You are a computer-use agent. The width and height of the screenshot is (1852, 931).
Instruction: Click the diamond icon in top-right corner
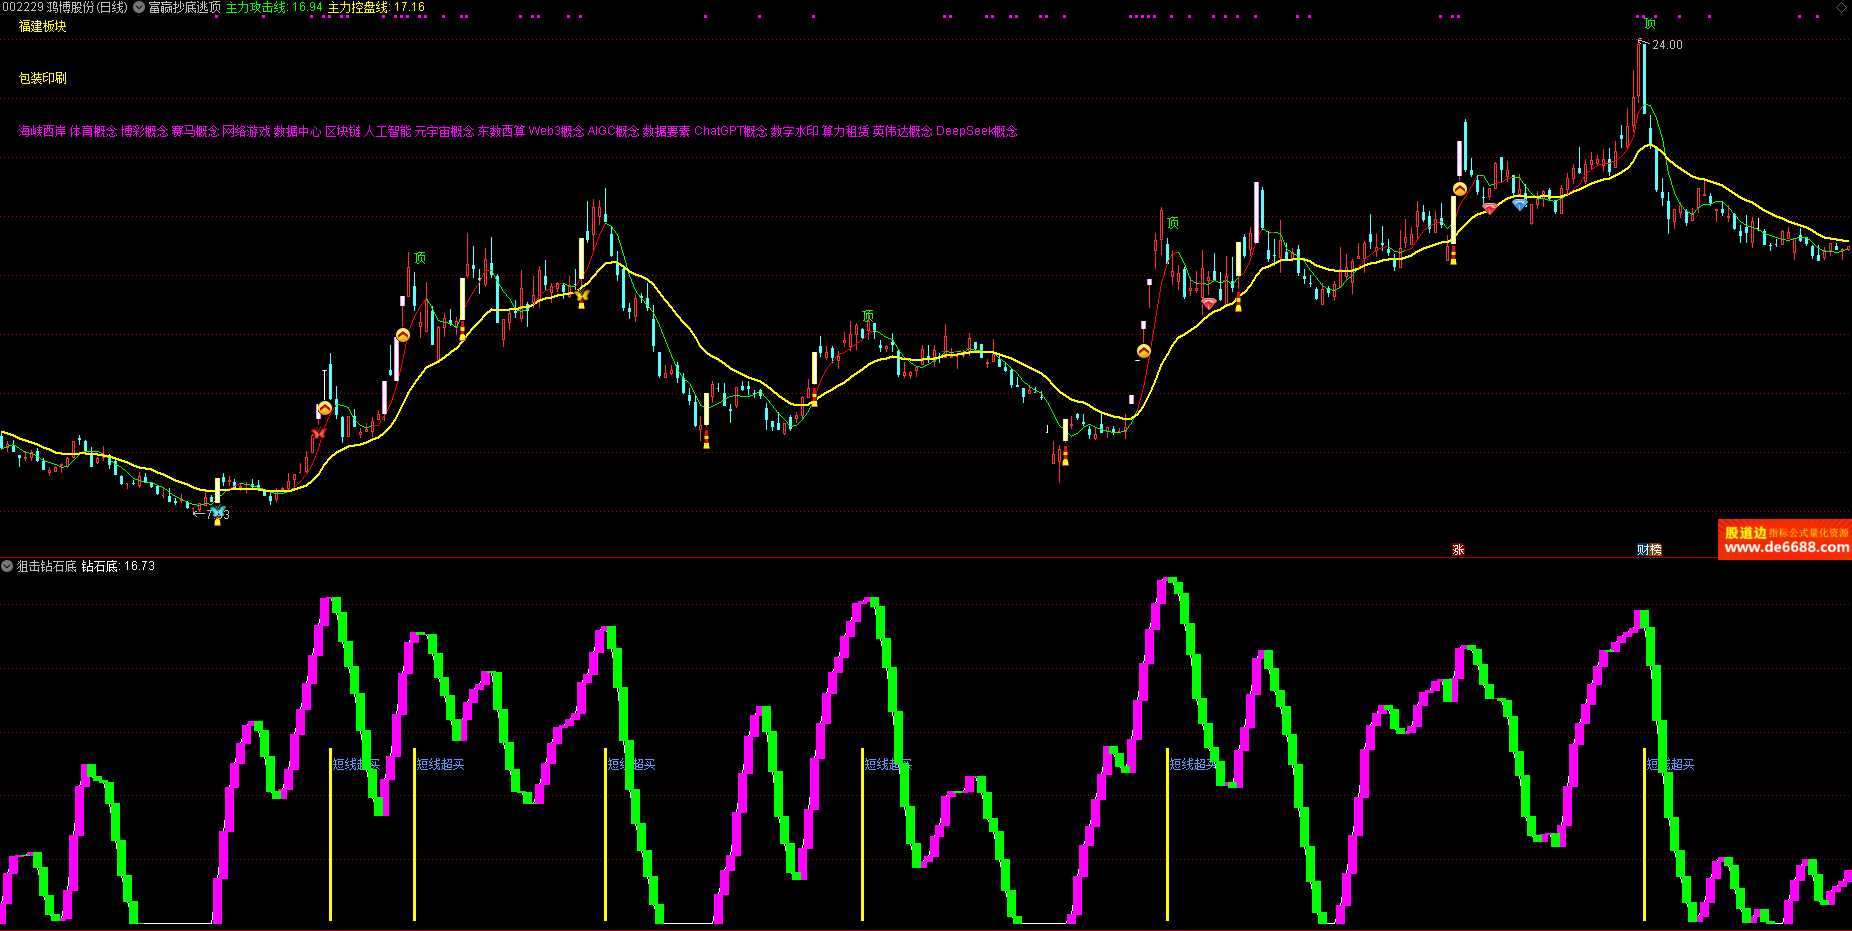pos(1841,8)
